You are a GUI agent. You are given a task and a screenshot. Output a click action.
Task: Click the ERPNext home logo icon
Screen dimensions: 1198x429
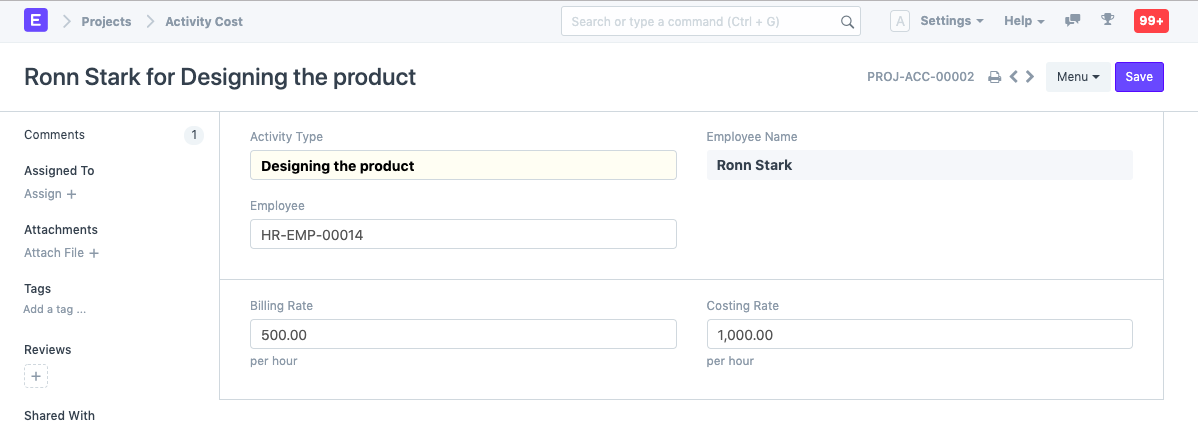tap(36, 20)
